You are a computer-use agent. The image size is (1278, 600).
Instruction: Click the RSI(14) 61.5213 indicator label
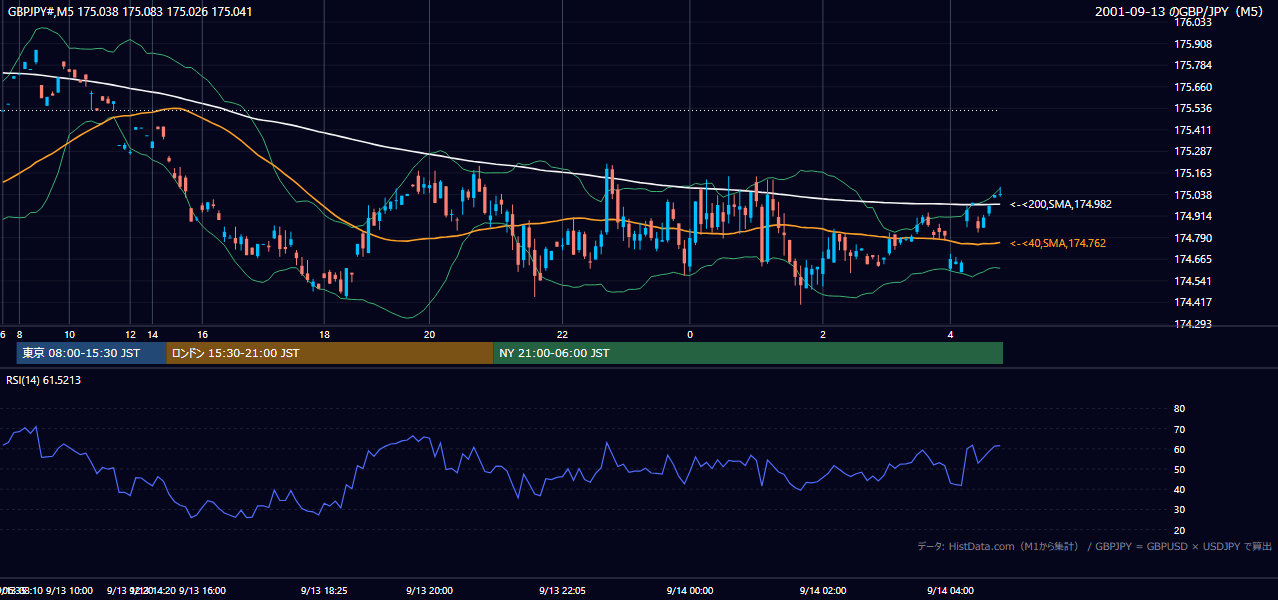44,380
